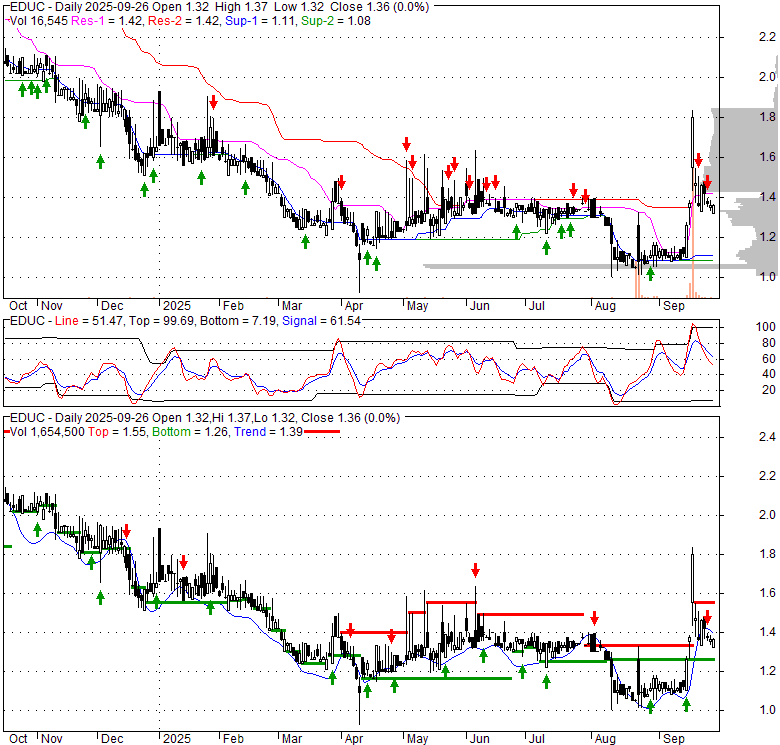Click the 'Vol 1,654,500' label in bottom chart

click(47, 432)
